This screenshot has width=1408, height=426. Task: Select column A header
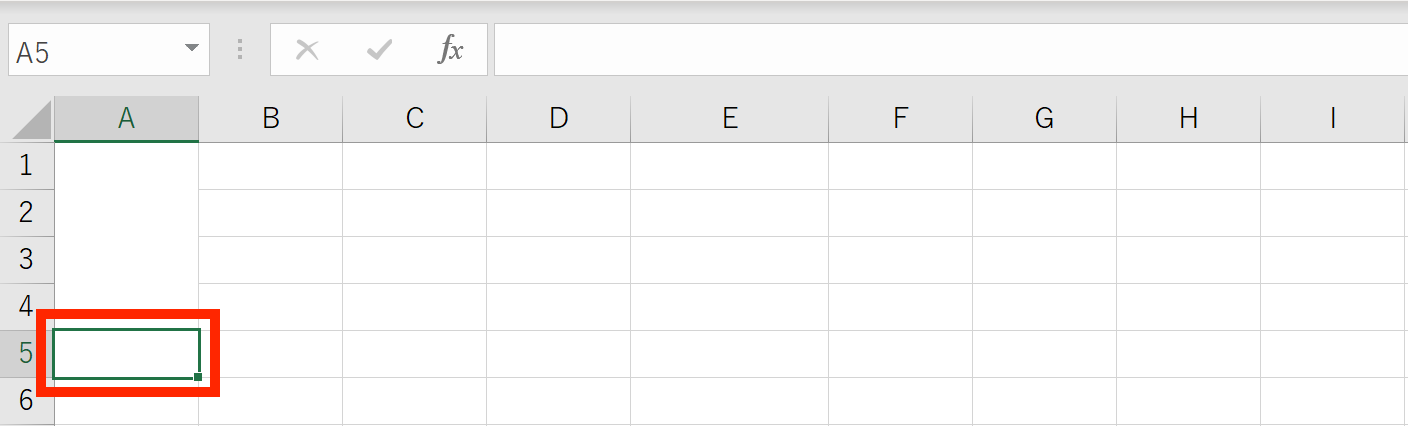coord(126,119)
